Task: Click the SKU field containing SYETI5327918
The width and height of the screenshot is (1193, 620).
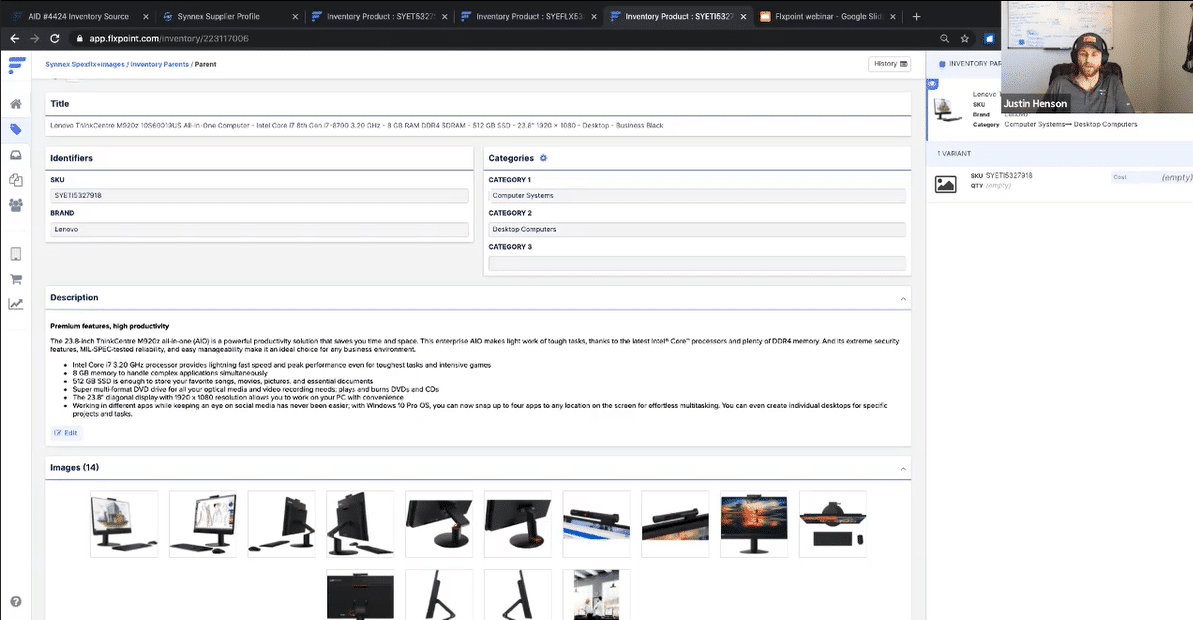Action: click(259, 196)
